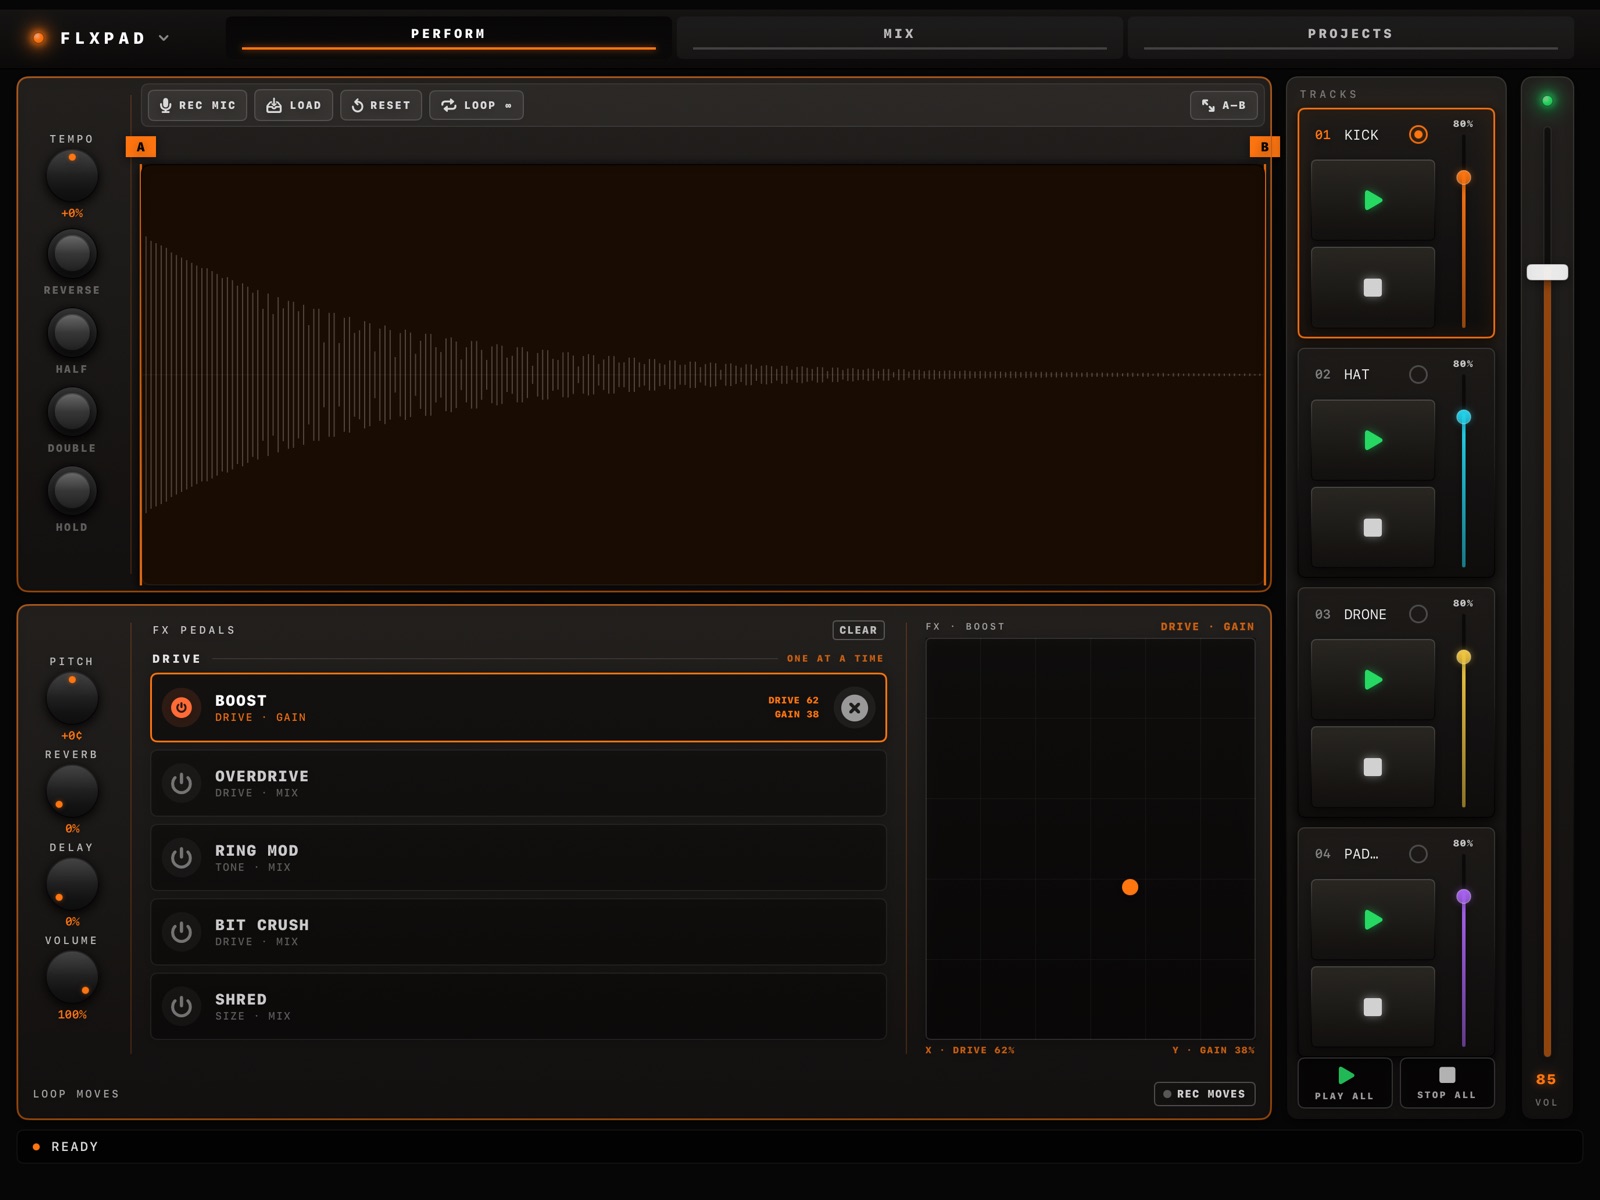Click the PITCH knob

72,697
